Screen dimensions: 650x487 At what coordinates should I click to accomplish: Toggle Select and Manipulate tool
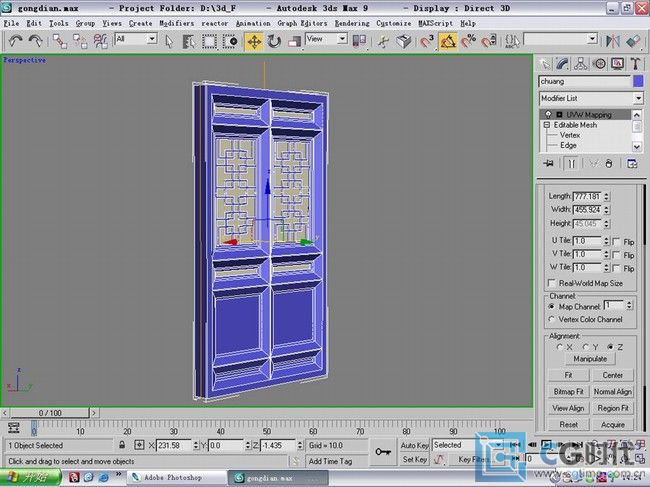pos(383,41)
